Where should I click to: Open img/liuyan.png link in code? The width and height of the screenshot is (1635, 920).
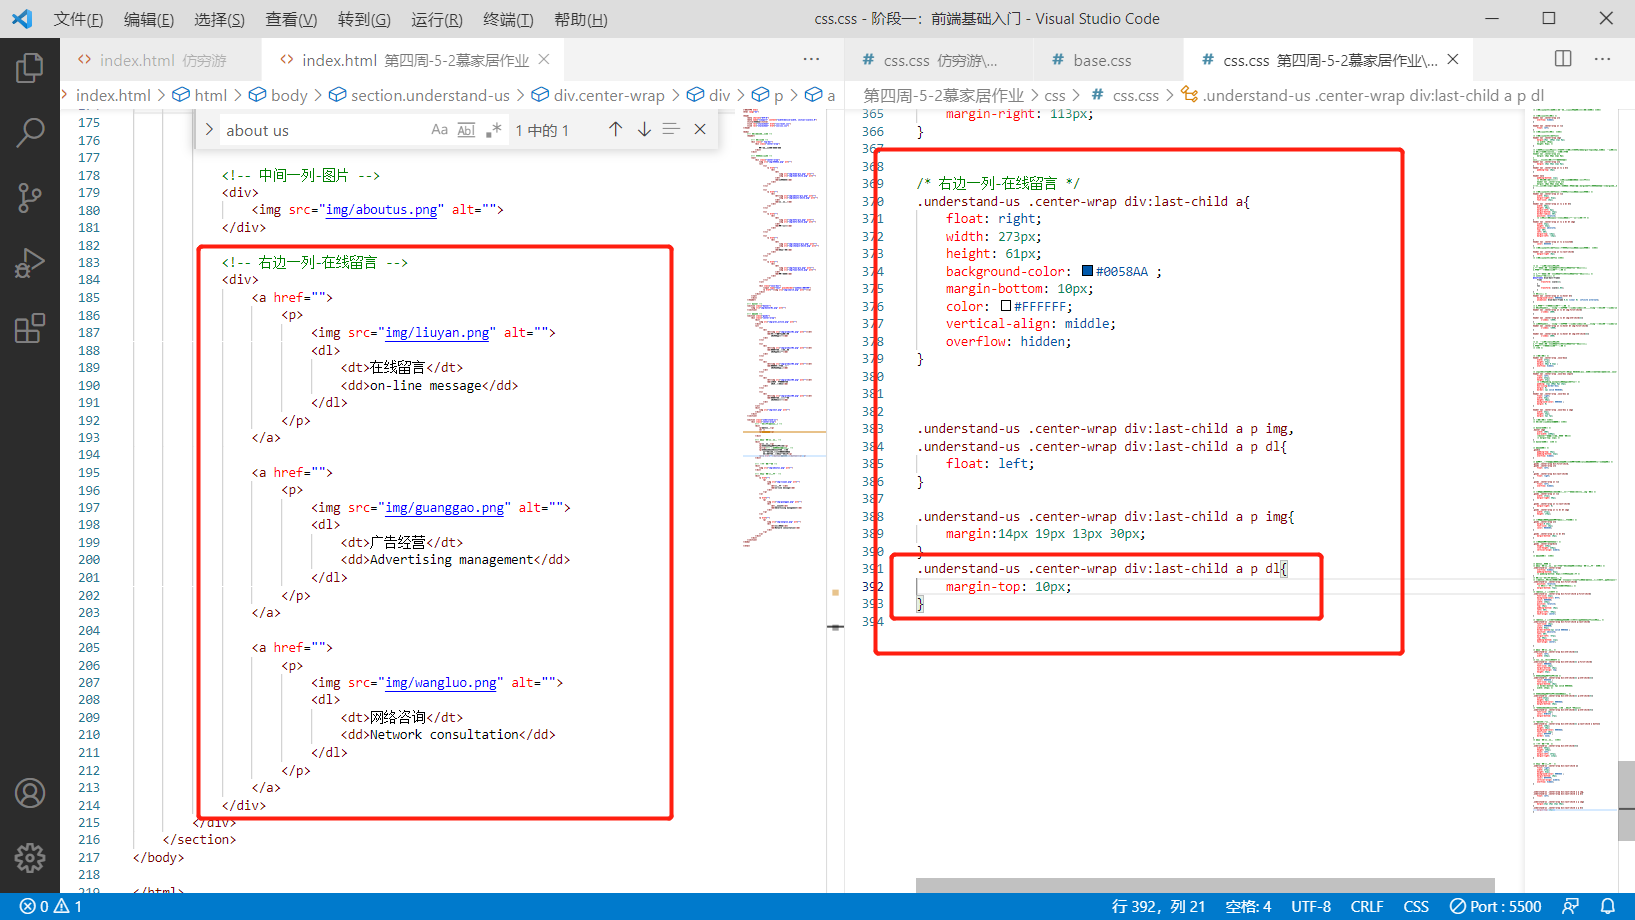tap(437, 332)
